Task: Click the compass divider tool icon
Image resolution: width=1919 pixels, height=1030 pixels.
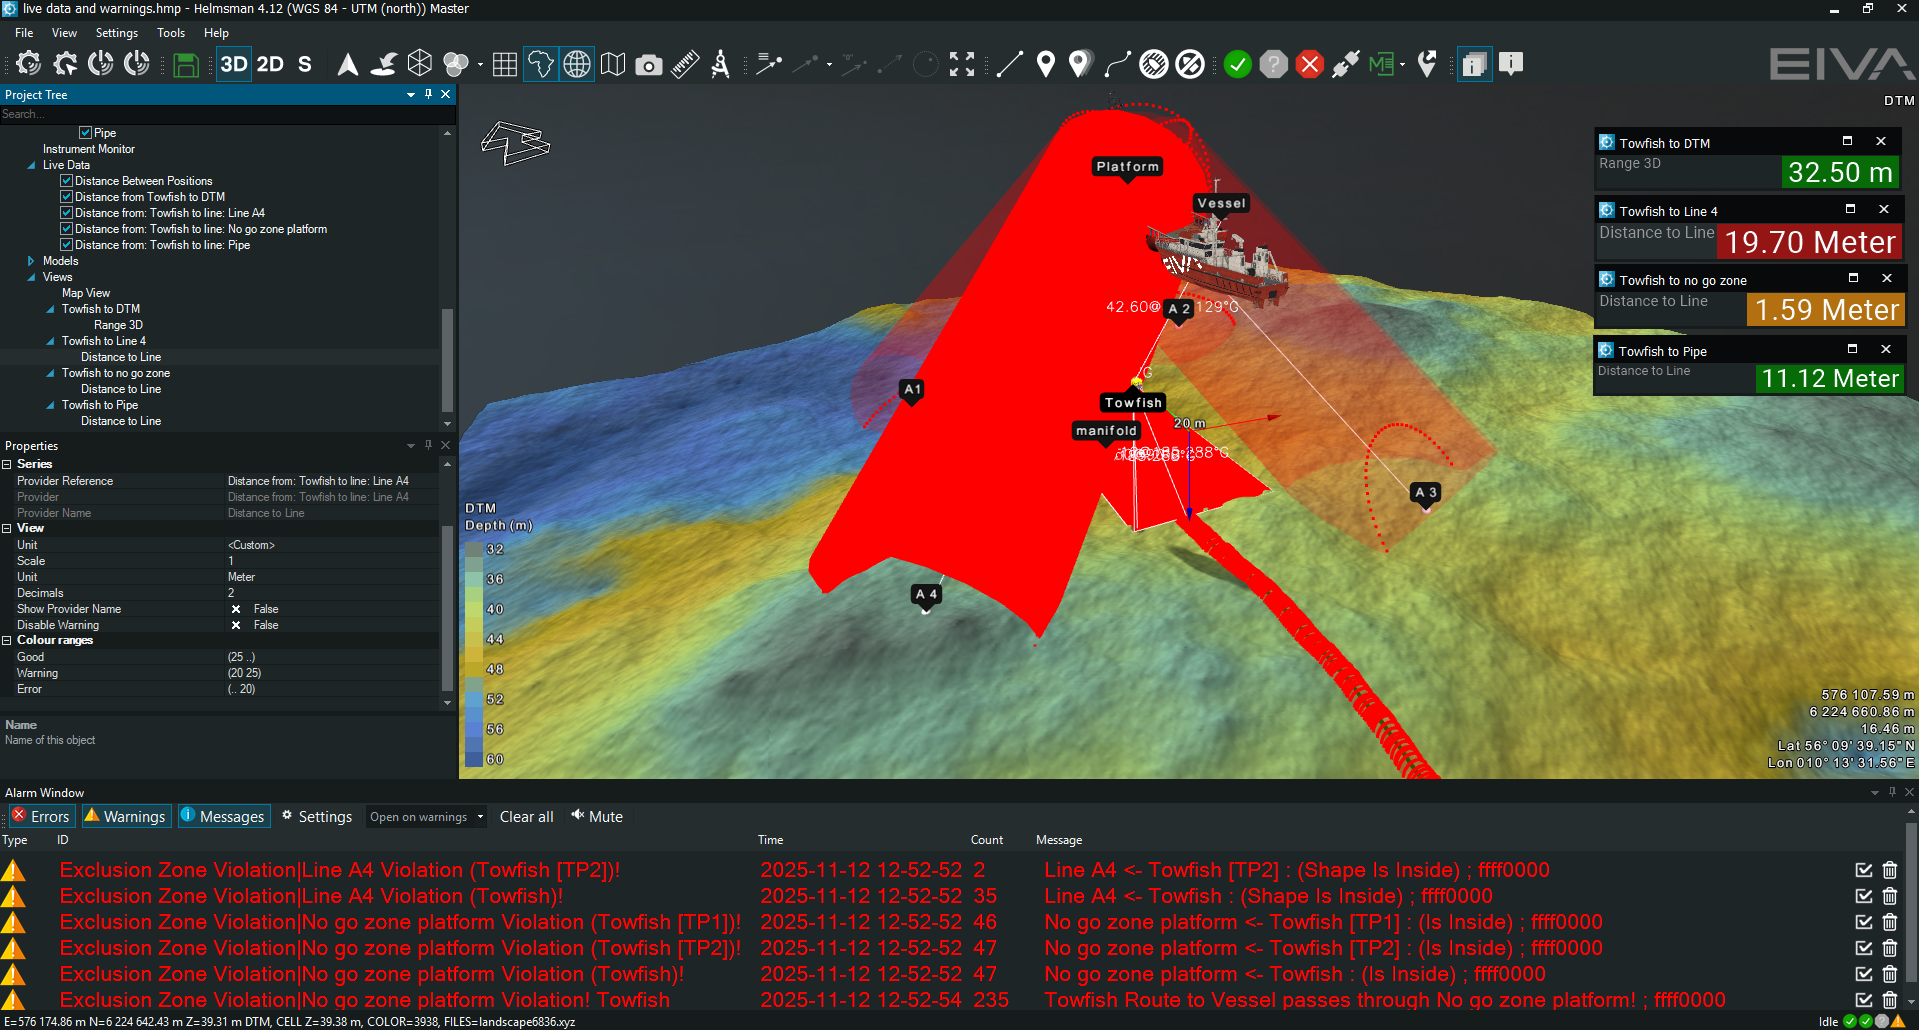Action: point(720,65)
